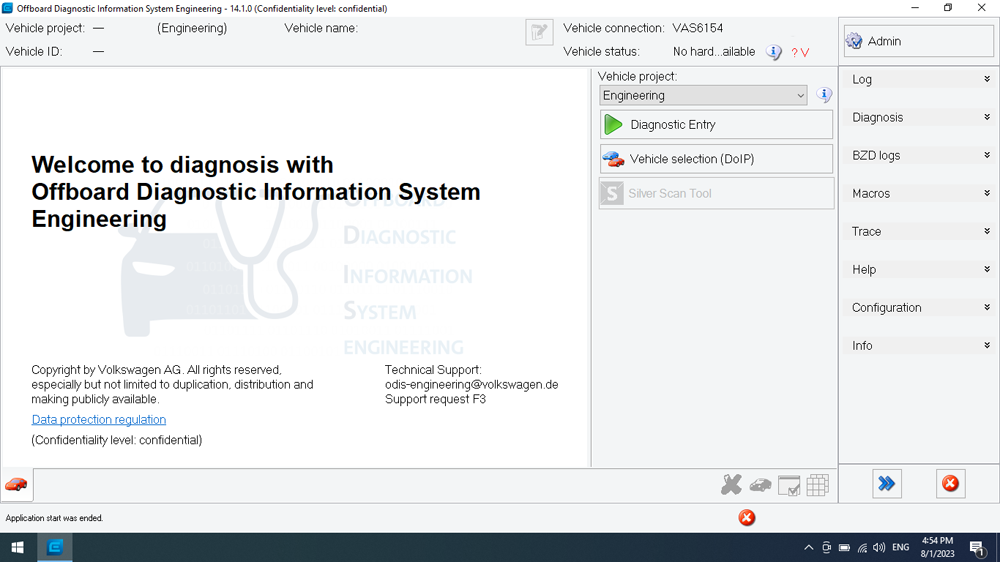Click info icon beside Vehicle project dropdown
The image size is (1000, 562).
824,95
